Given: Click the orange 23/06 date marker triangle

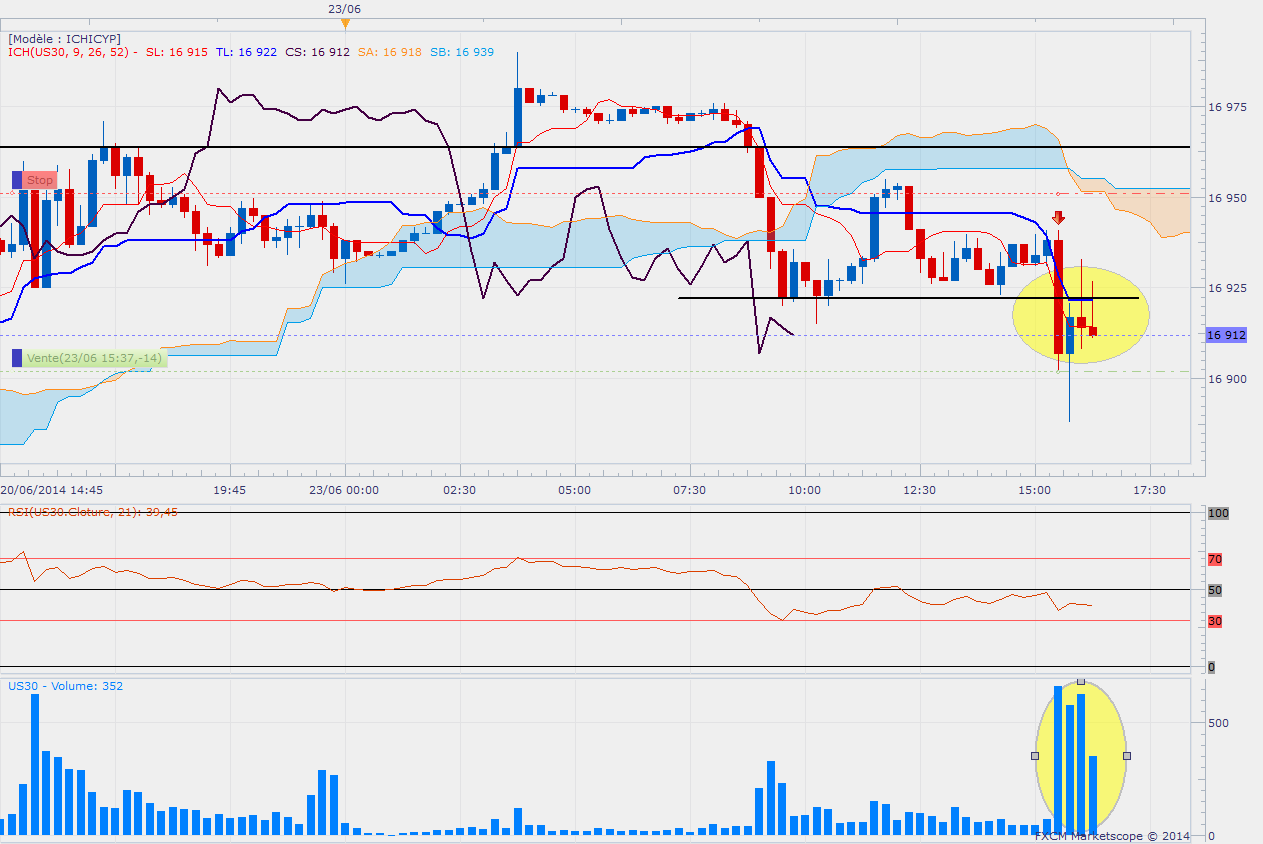Looking at the screenshot, I should [x=345, y=22].
